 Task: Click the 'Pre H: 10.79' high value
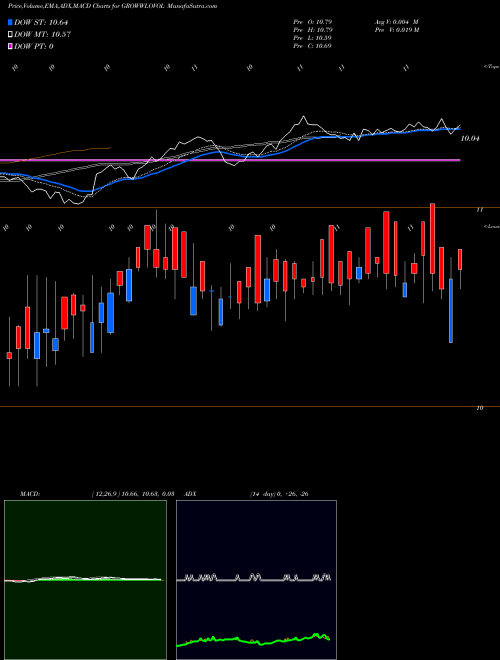coord(312,30)
